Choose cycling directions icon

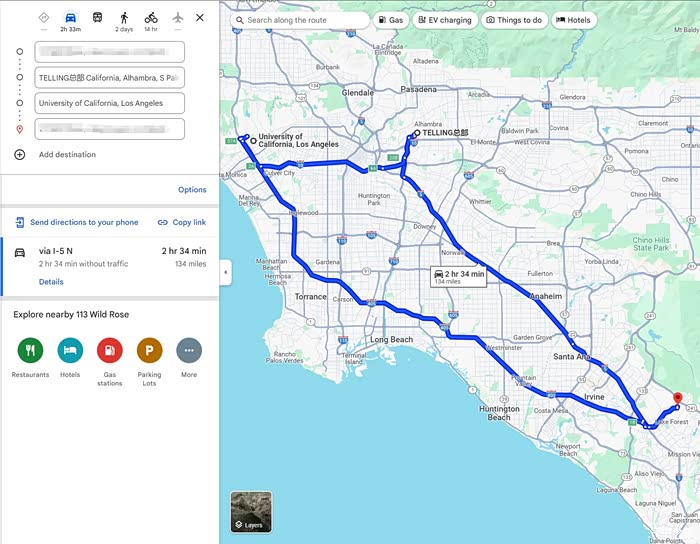(x=151, y=18)
